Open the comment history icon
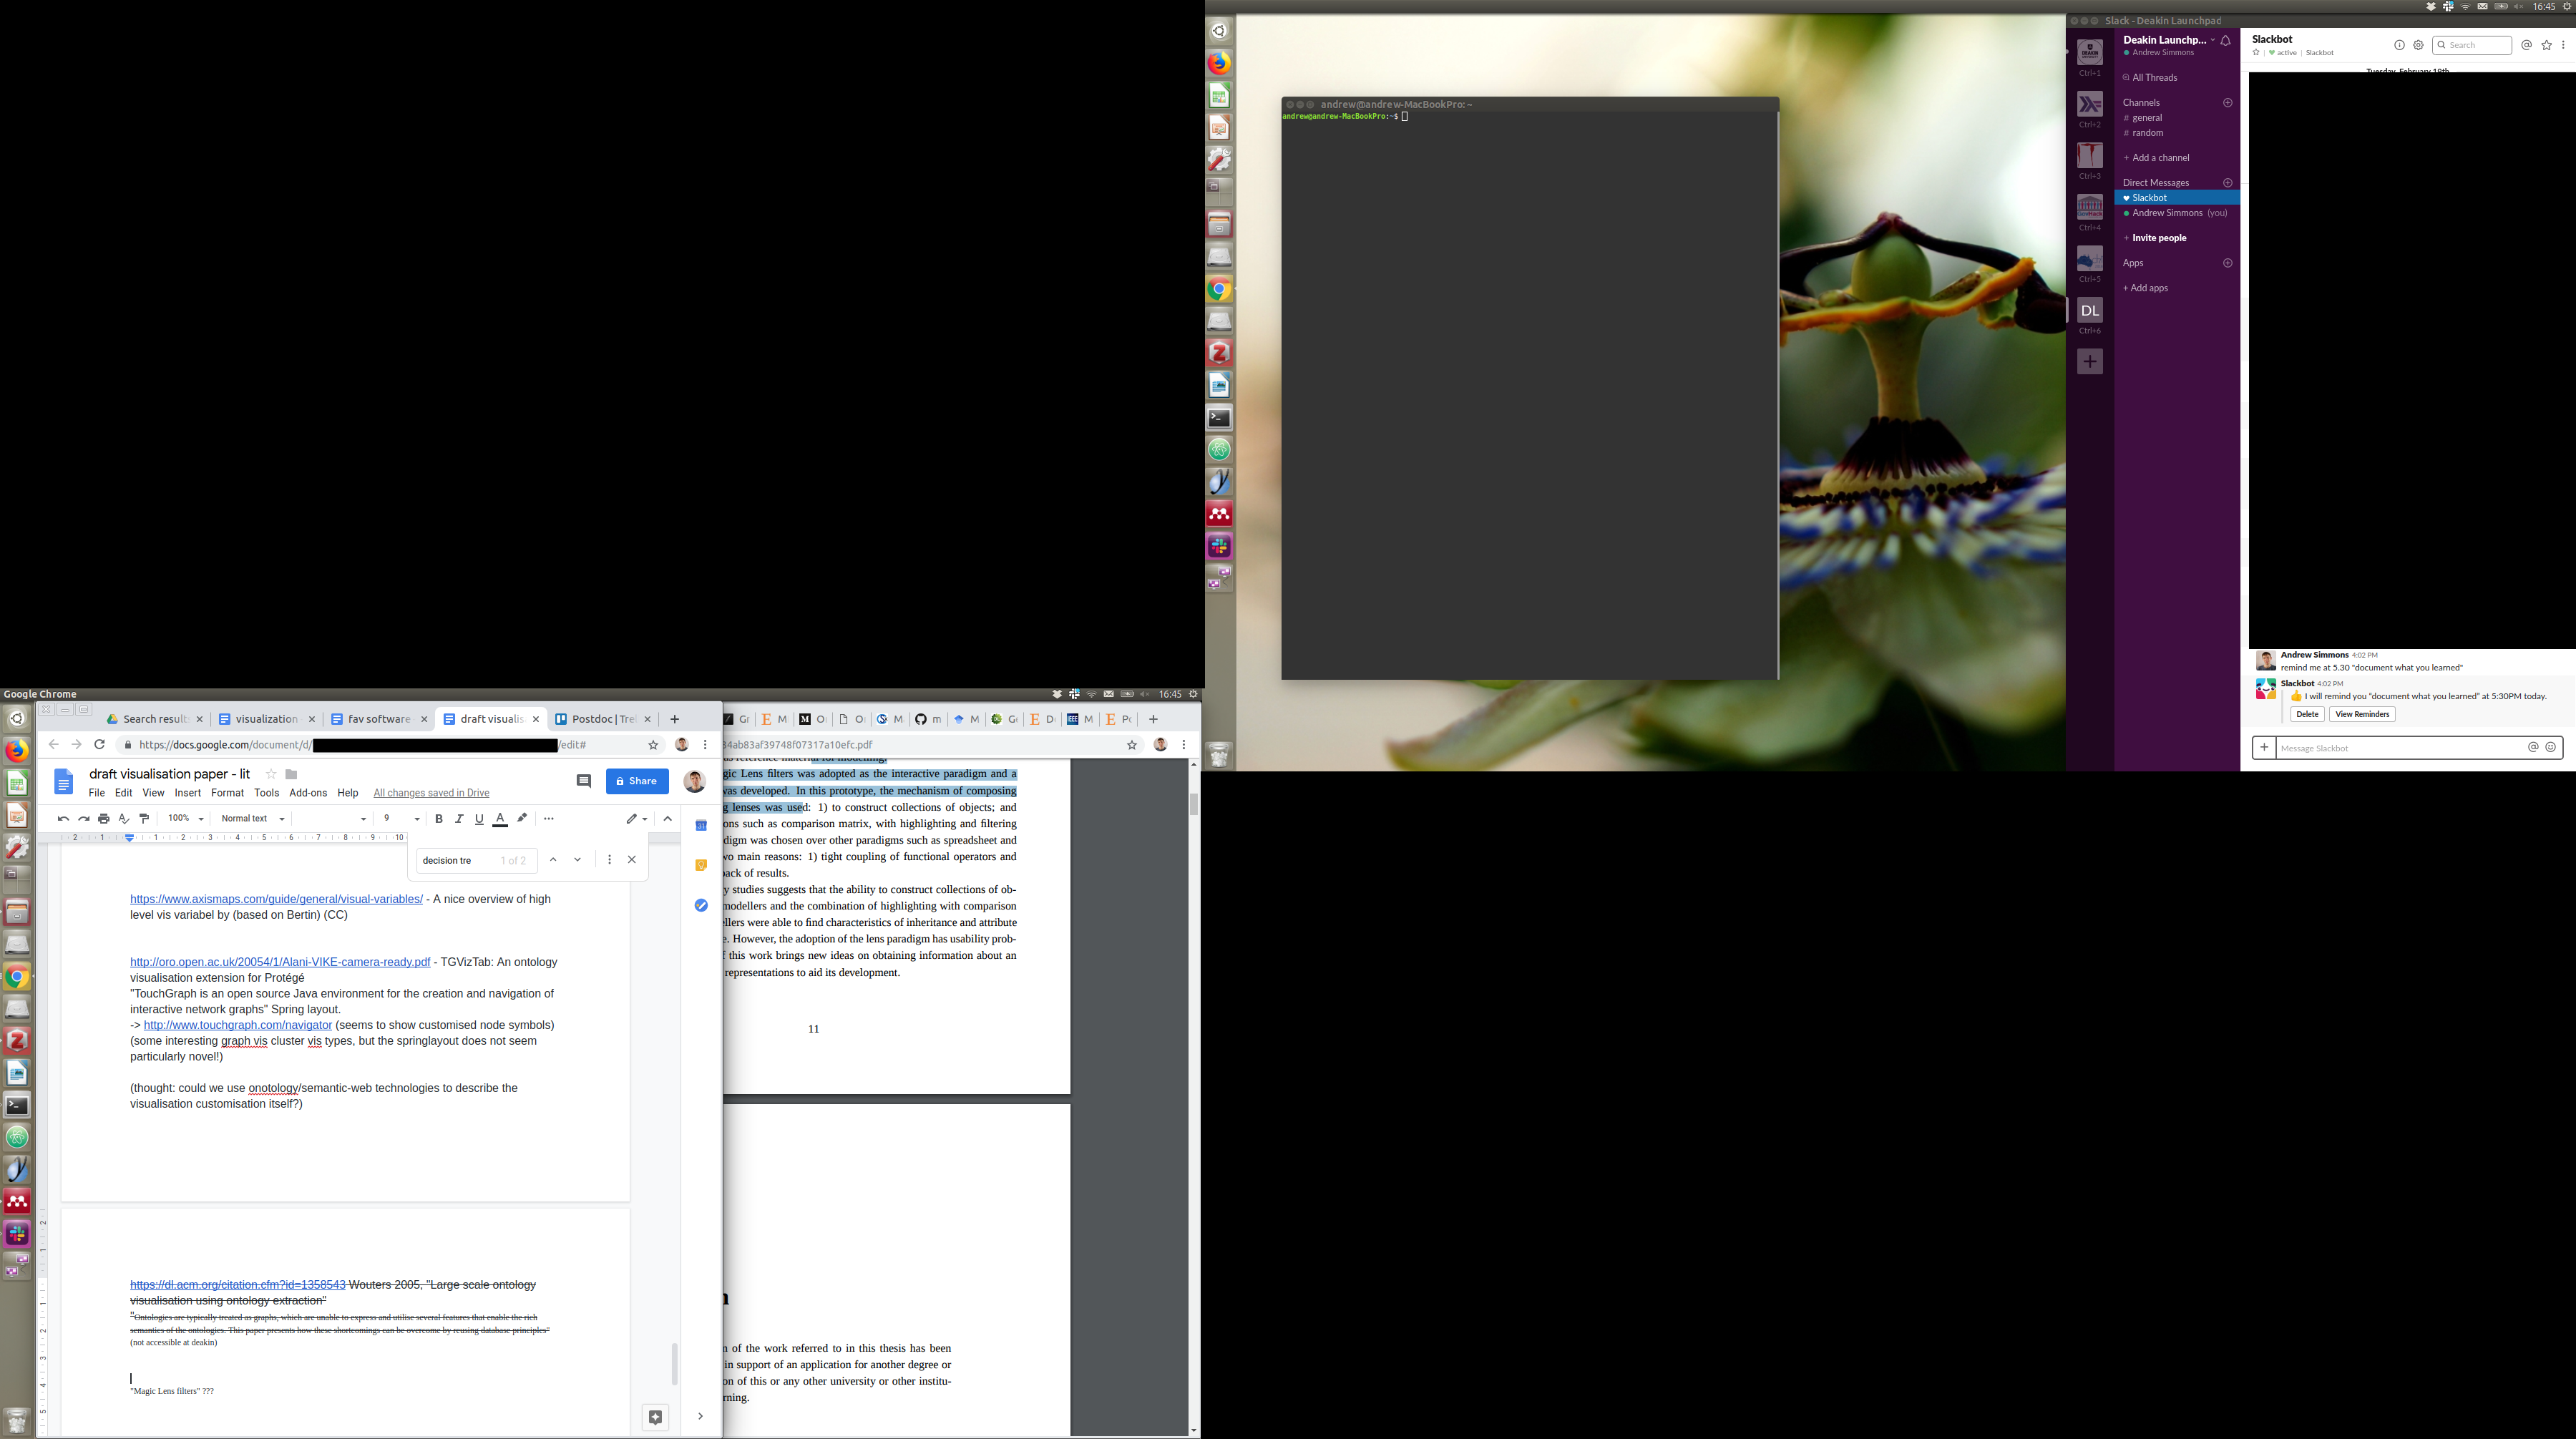 [x=584, y=781]
